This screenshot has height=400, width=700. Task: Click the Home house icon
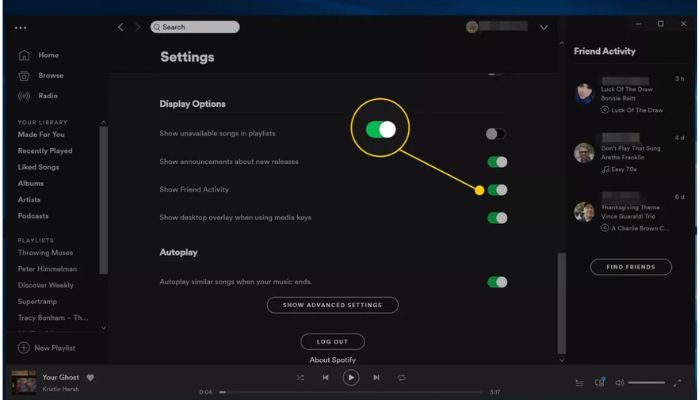[24, 55]
